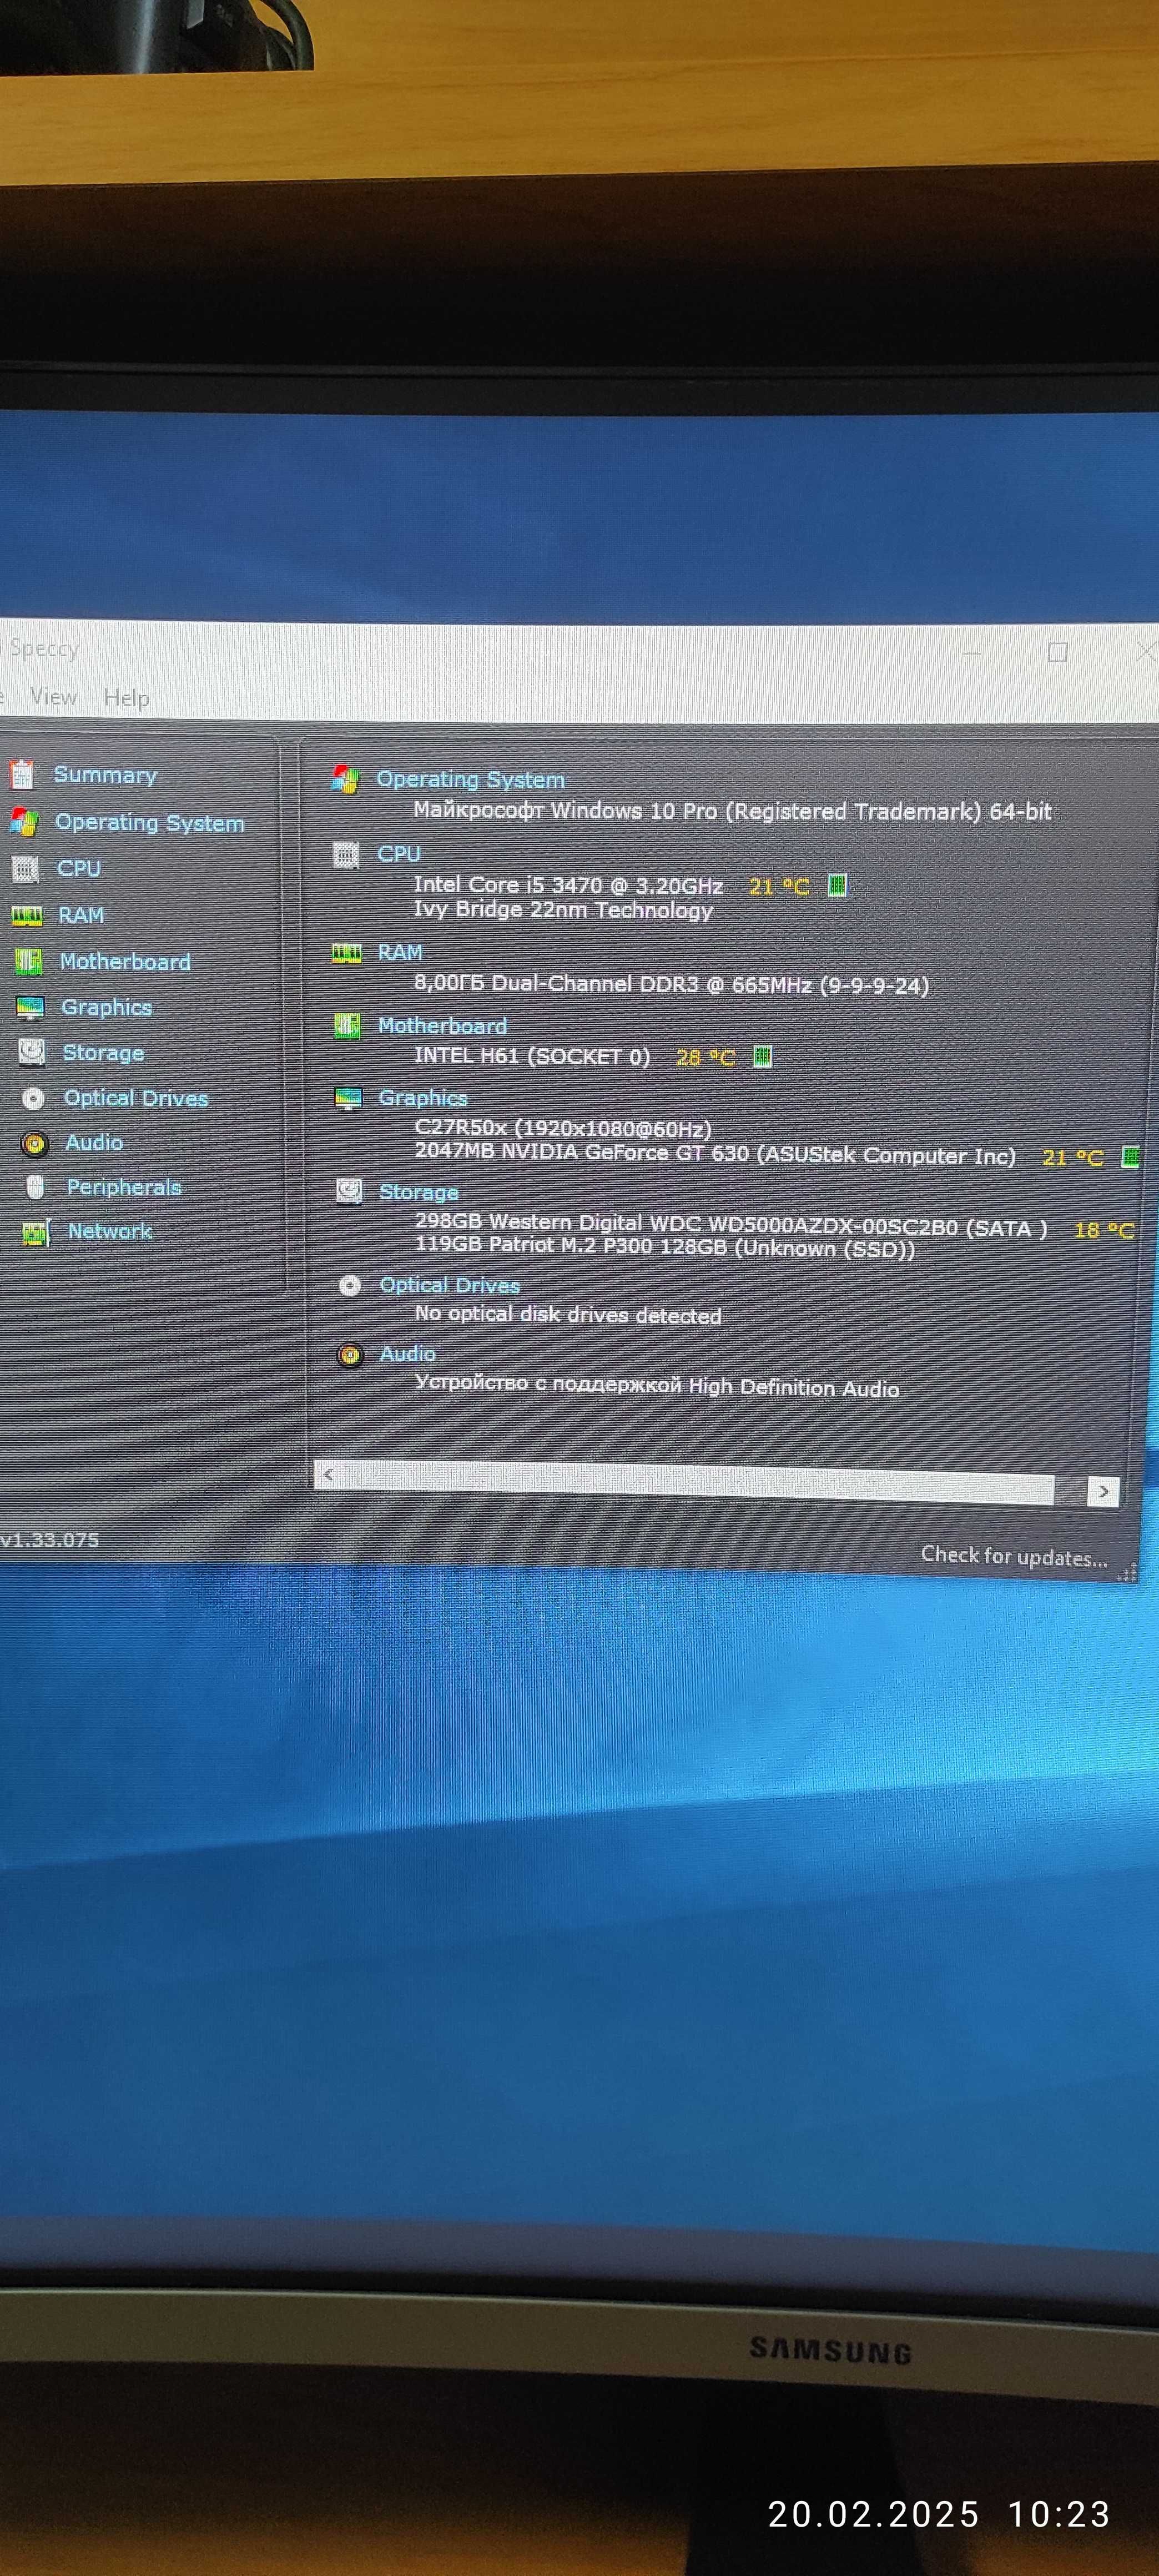Click the Optical Drives disc icon in sidebar

(33, 1098)
